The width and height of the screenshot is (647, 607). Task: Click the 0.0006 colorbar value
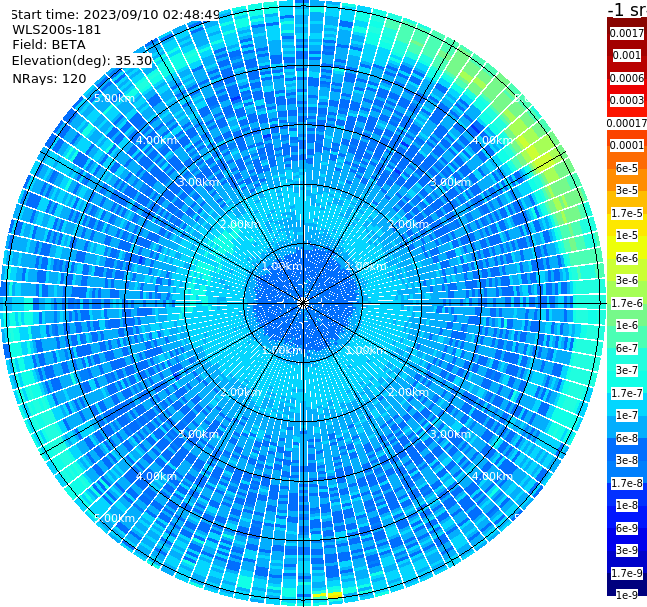627,78
